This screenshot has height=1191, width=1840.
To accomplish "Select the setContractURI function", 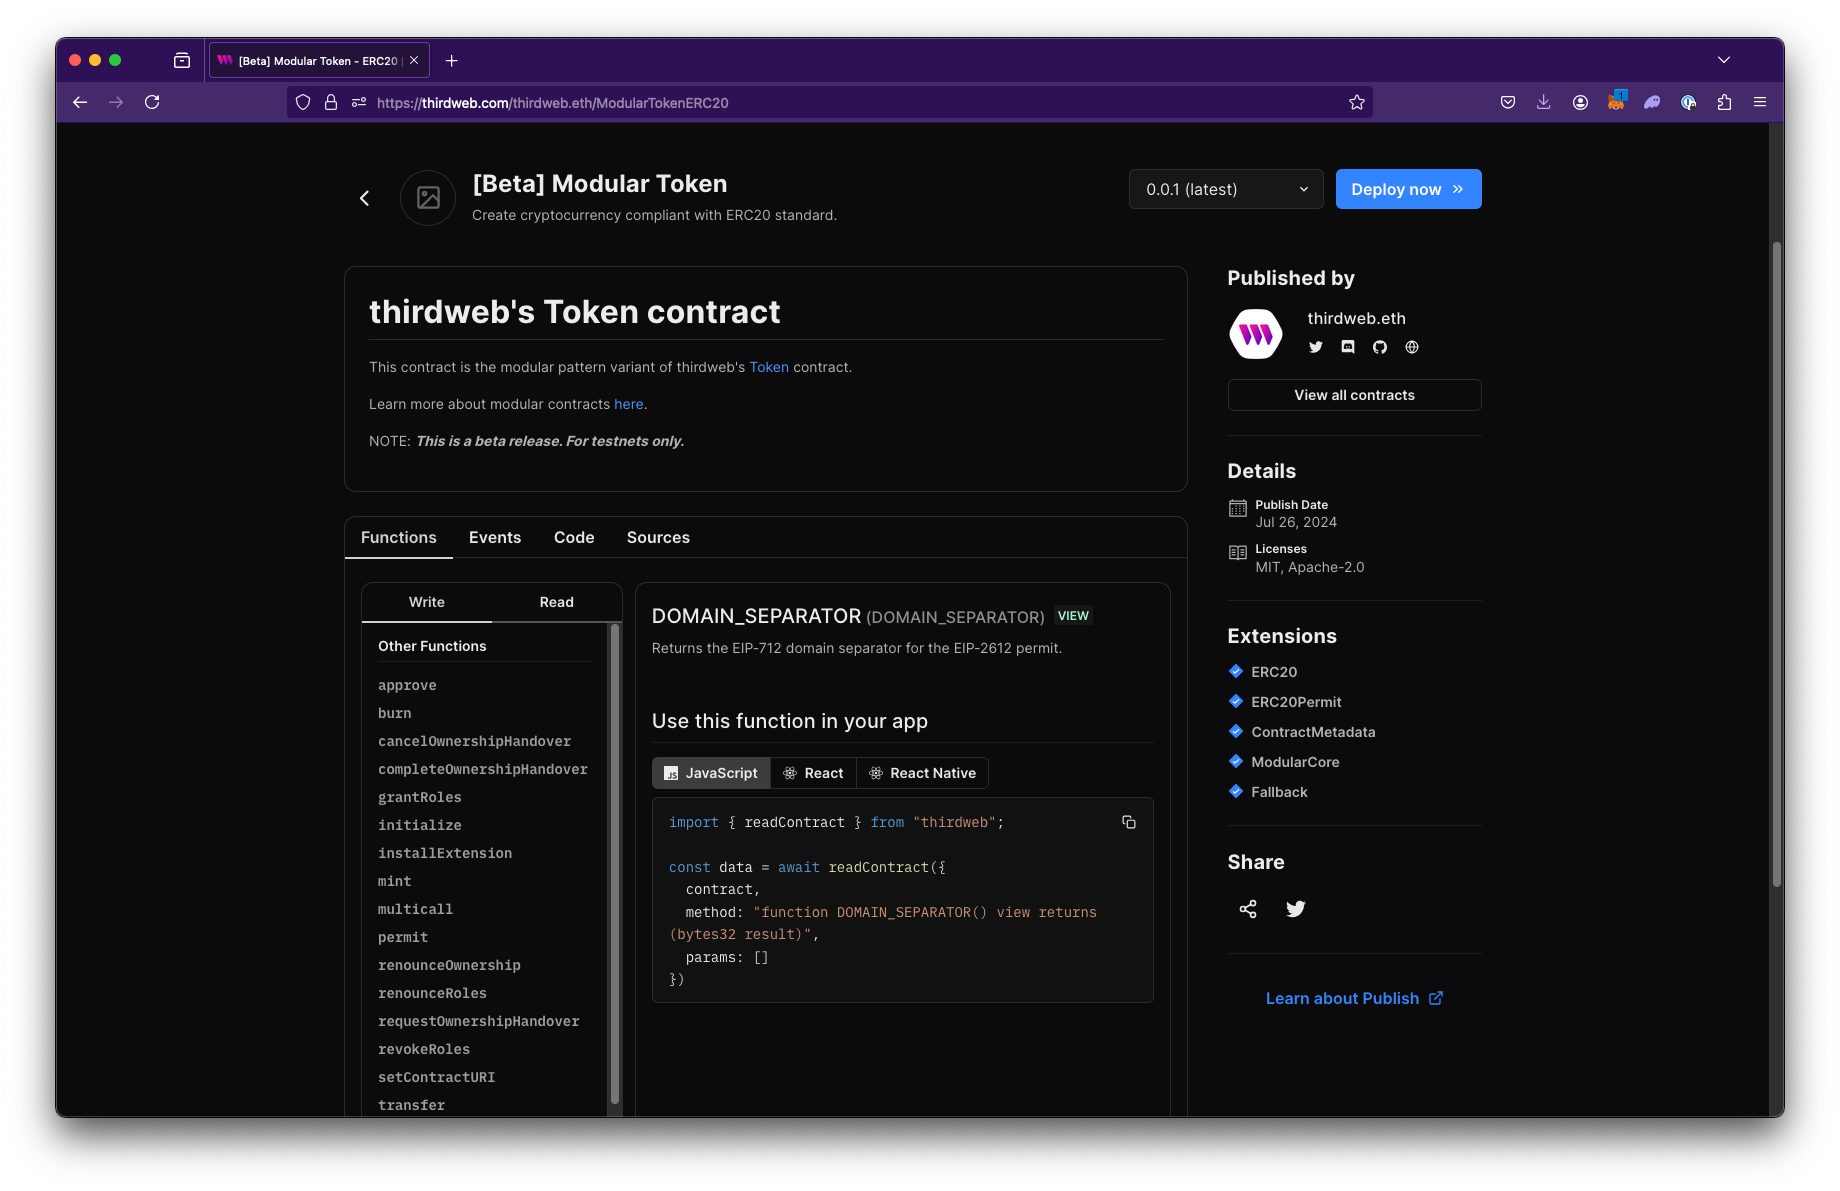I will [x=436, y=1077].
